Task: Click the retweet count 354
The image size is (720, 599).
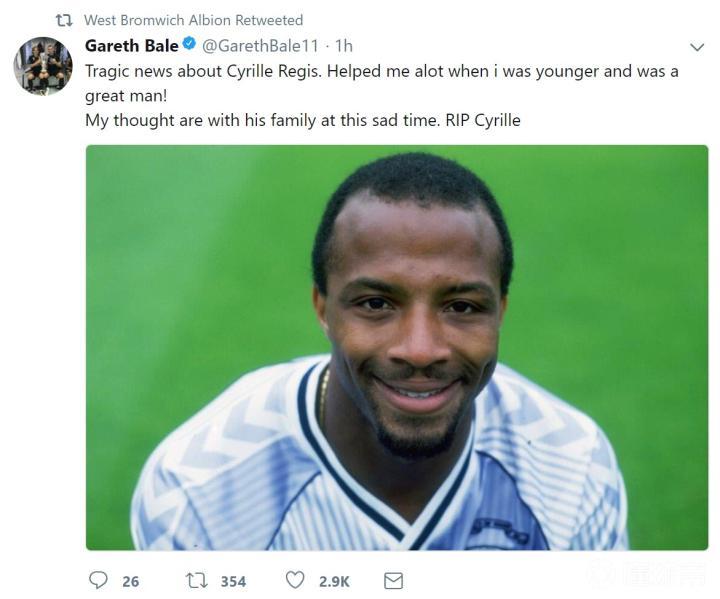Action: pos(233,581)
